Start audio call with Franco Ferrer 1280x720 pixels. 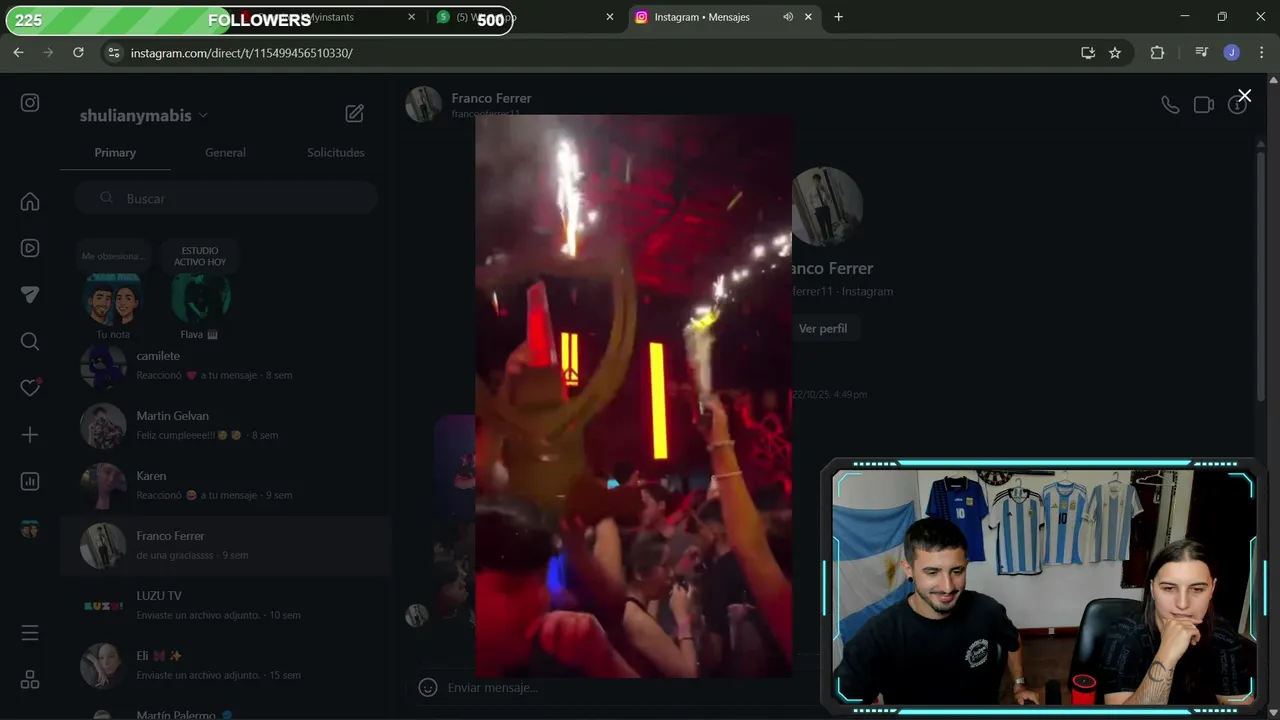(x=1170, y=104)
